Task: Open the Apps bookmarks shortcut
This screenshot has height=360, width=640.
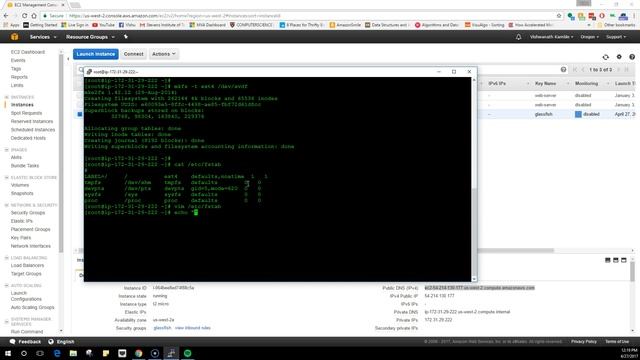Action: click(11, 25)
